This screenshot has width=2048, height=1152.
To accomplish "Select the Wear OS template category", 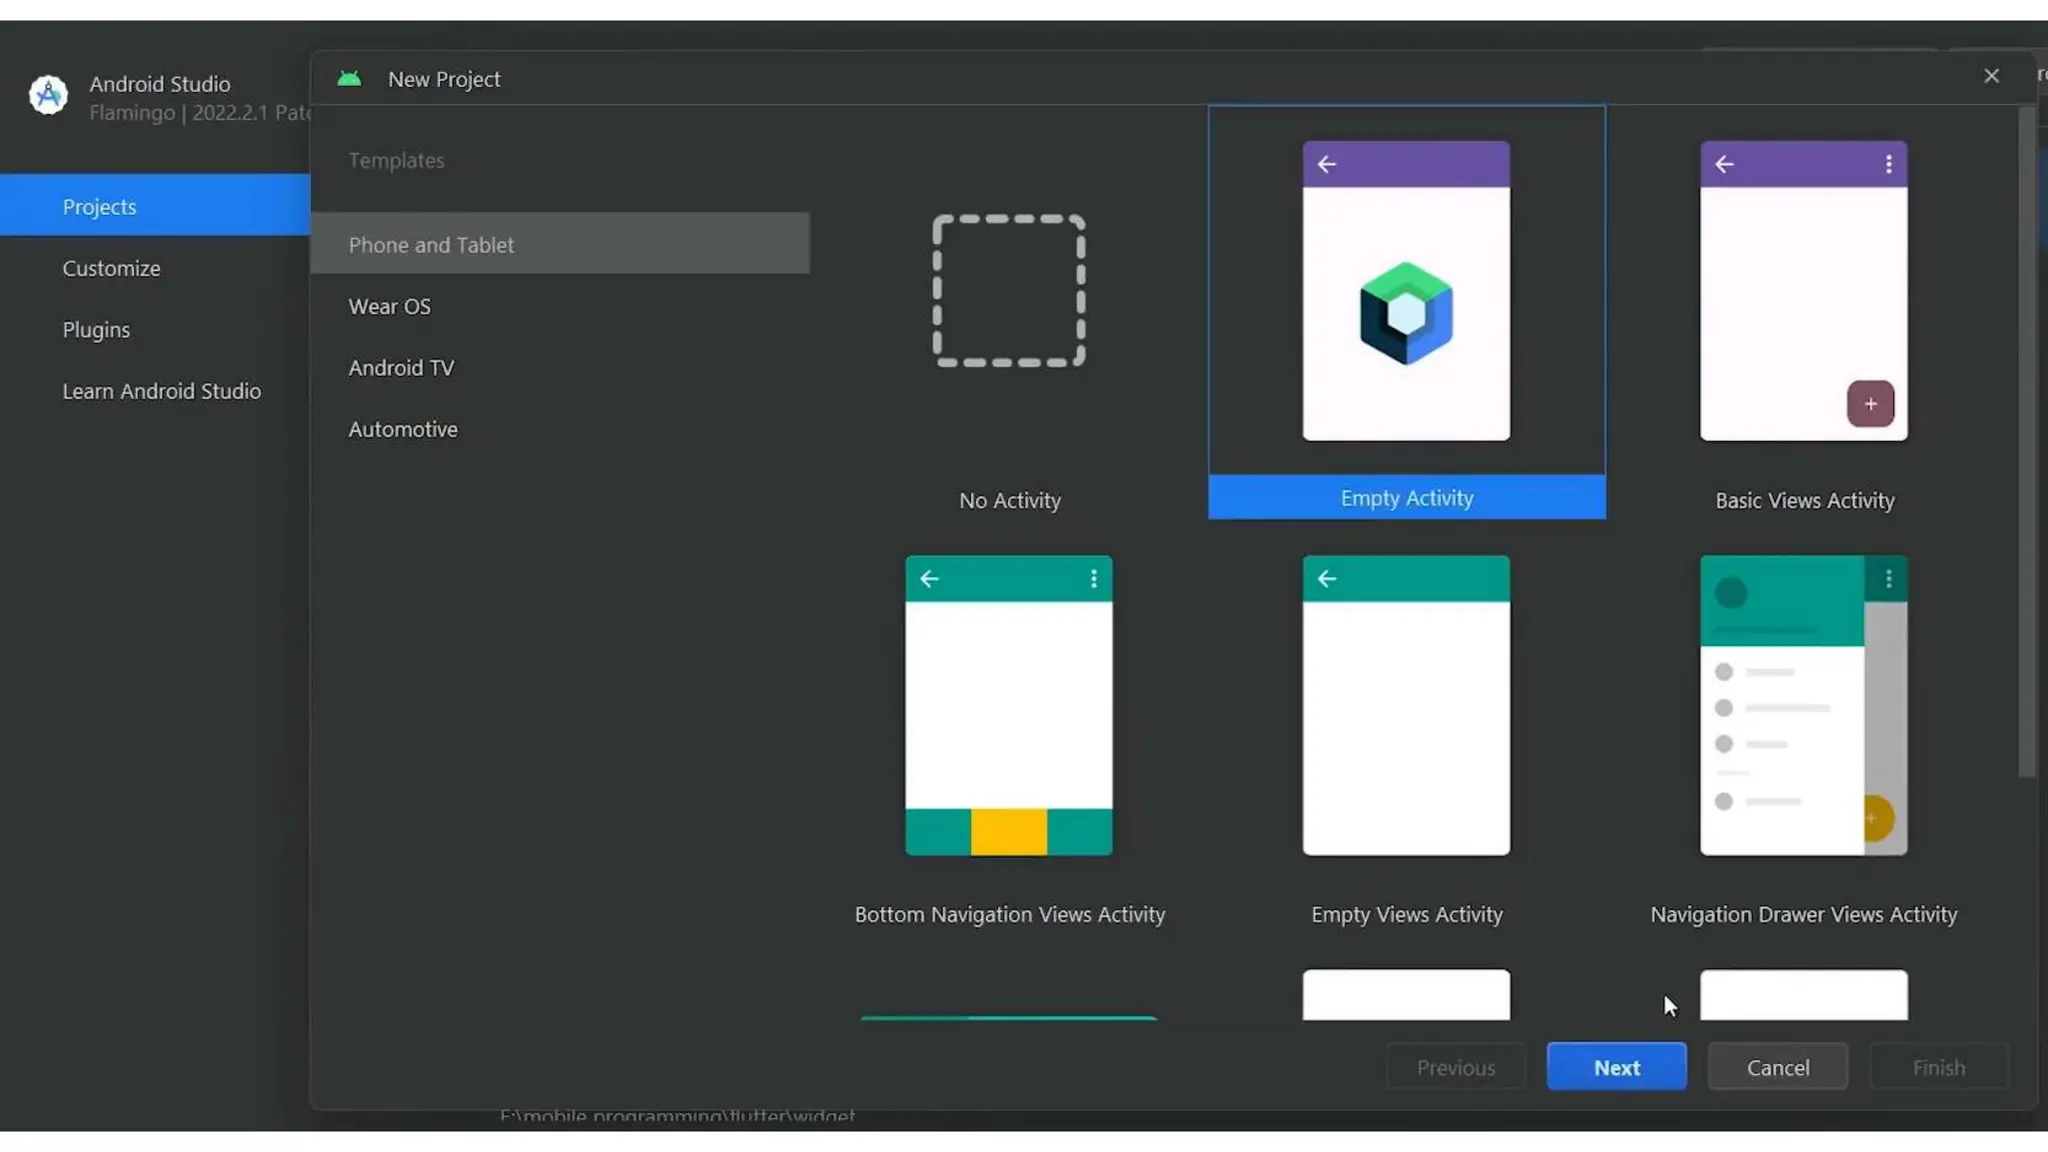I will pos(389,306).
